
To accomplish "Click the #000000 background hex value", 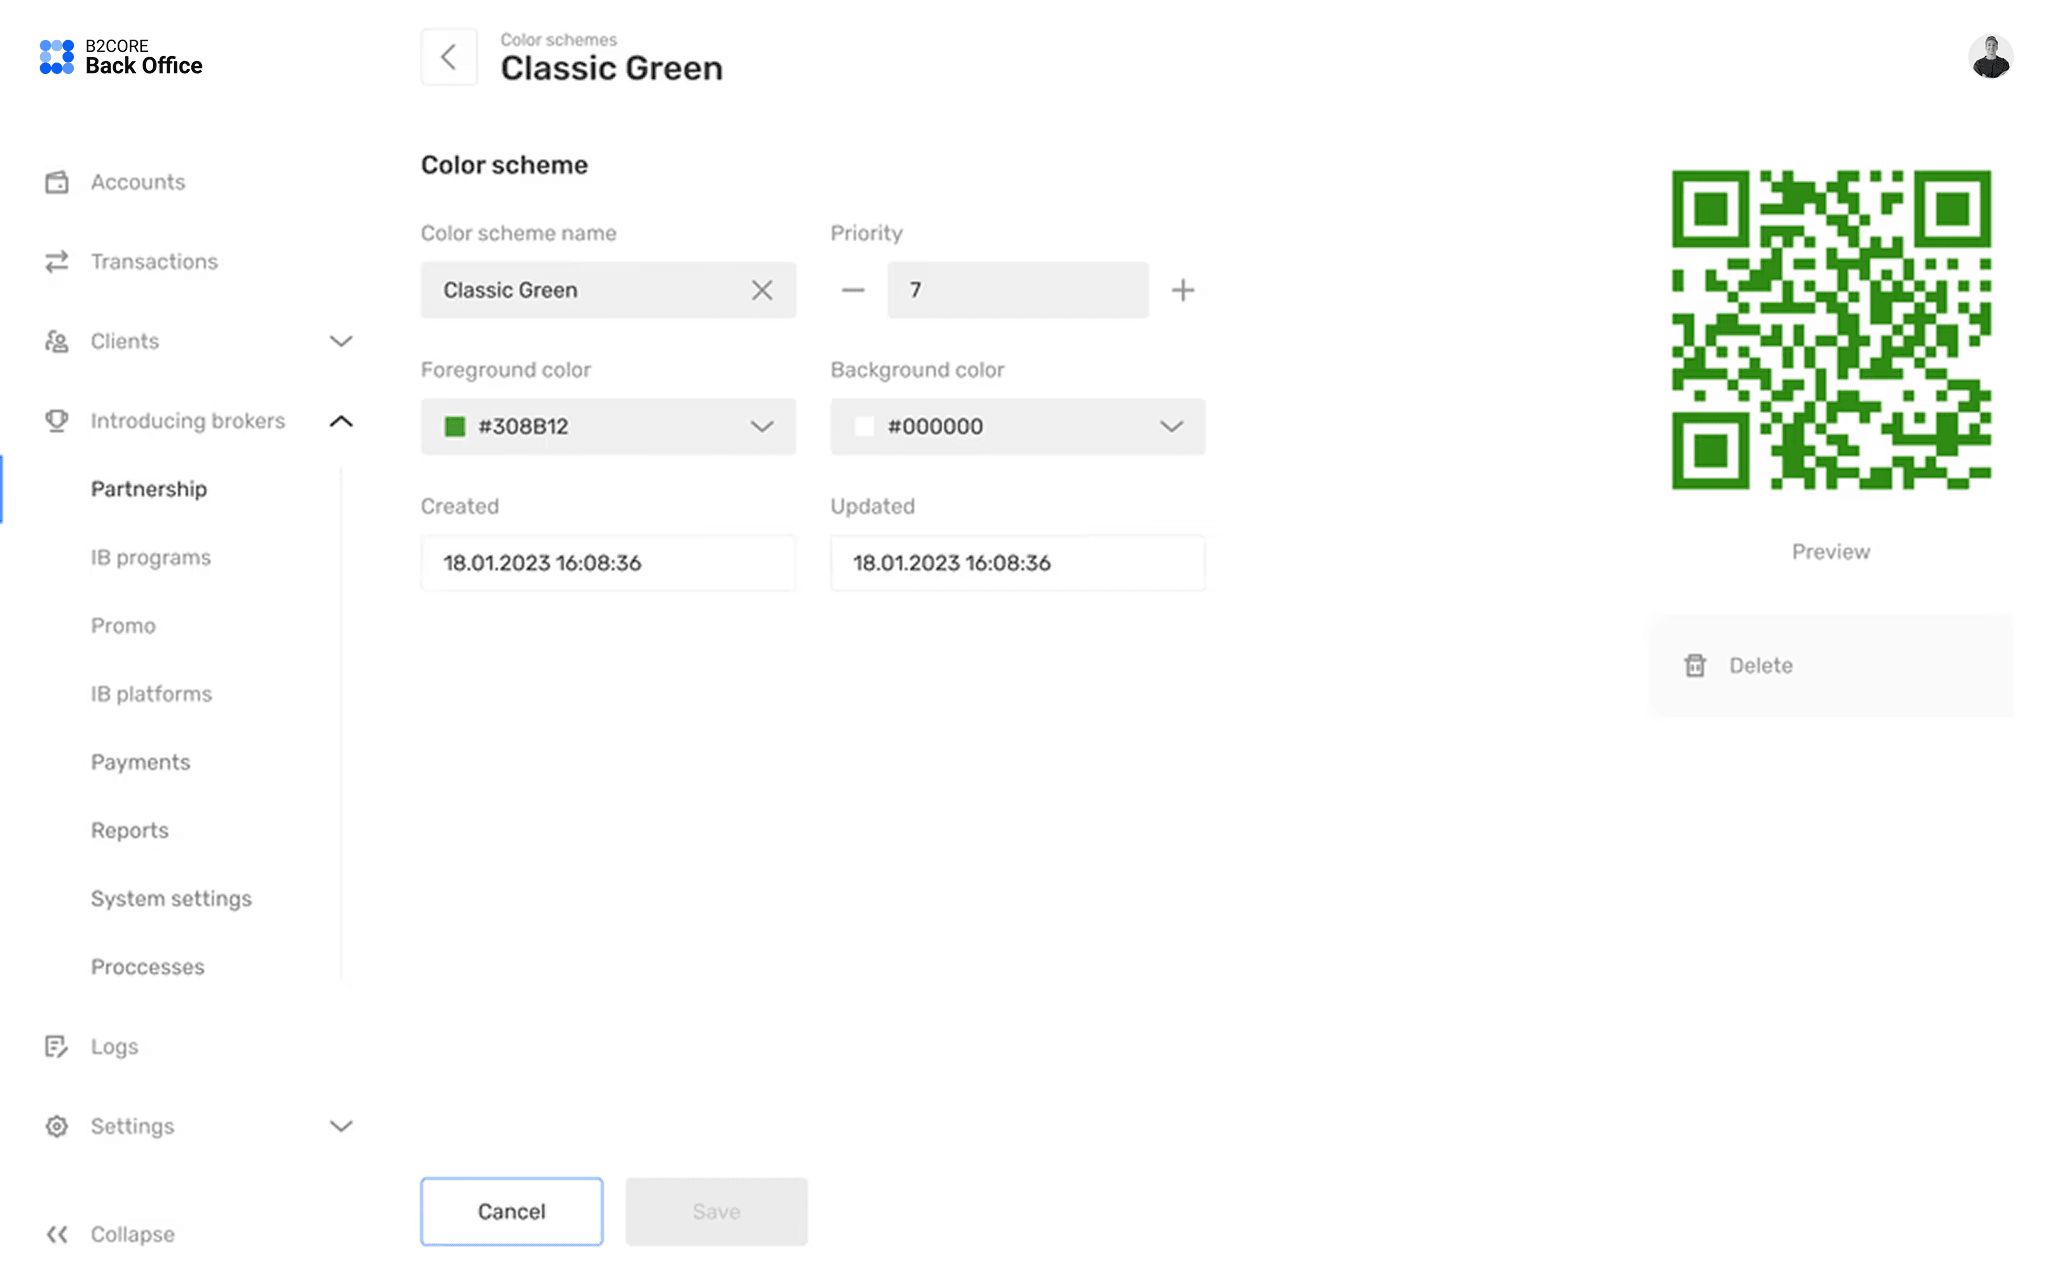I will pos(935,427).
